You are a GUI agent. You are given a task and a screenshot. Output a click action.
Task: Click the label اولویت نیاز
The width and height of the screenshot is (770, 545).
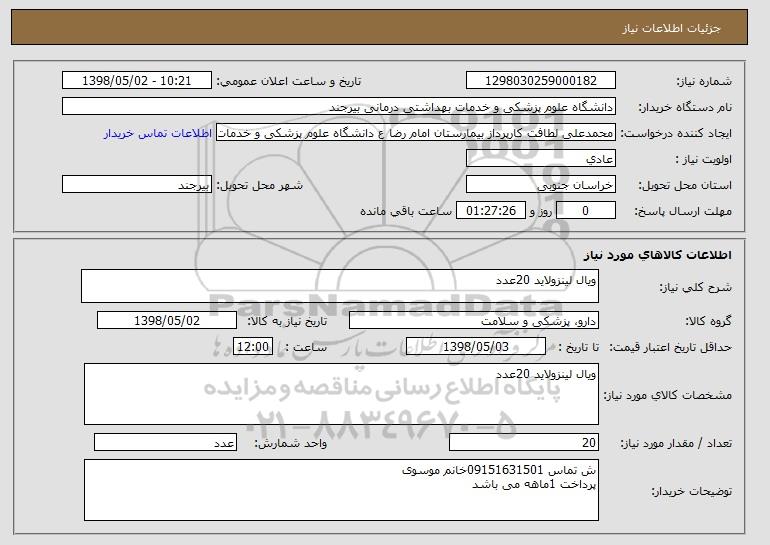pyautogui.click(x=704, y=159)
